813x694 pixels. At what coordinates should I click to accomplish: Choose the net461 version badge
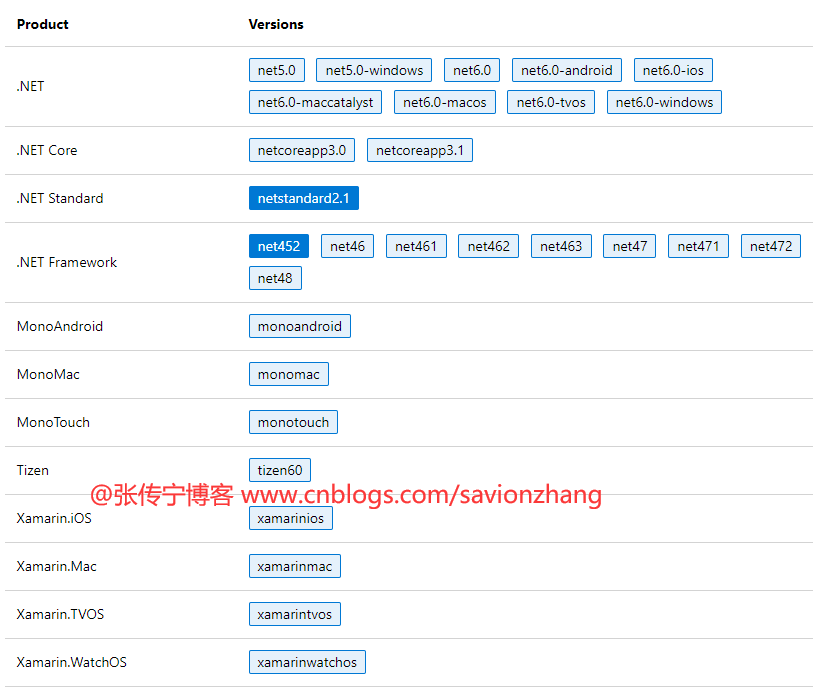pos(416,246)
